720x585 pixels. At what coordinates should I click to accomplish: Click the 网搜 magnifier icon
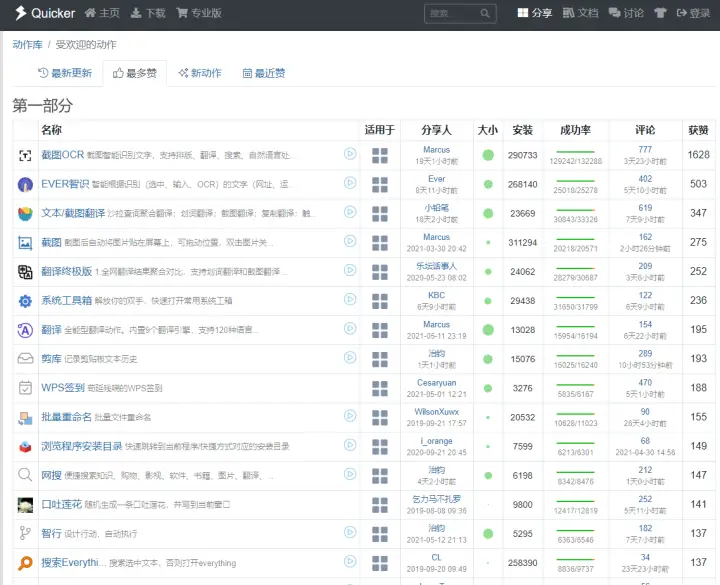point(25,475)
